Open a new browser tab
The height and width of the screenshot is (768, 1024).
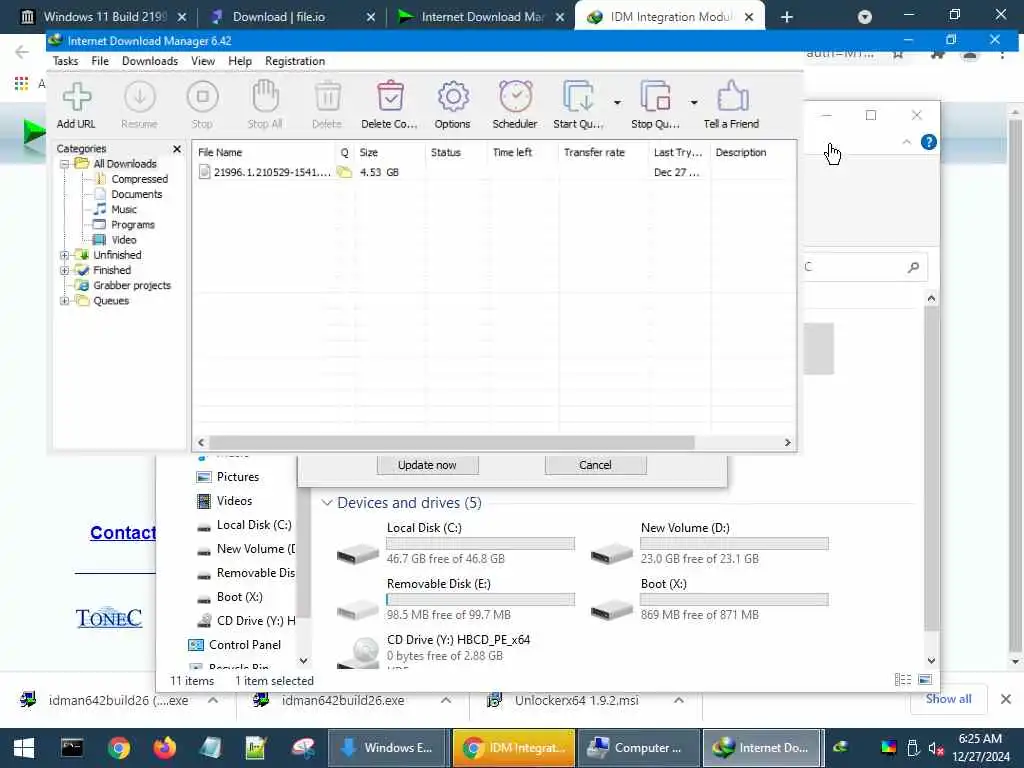coord(786,17)
